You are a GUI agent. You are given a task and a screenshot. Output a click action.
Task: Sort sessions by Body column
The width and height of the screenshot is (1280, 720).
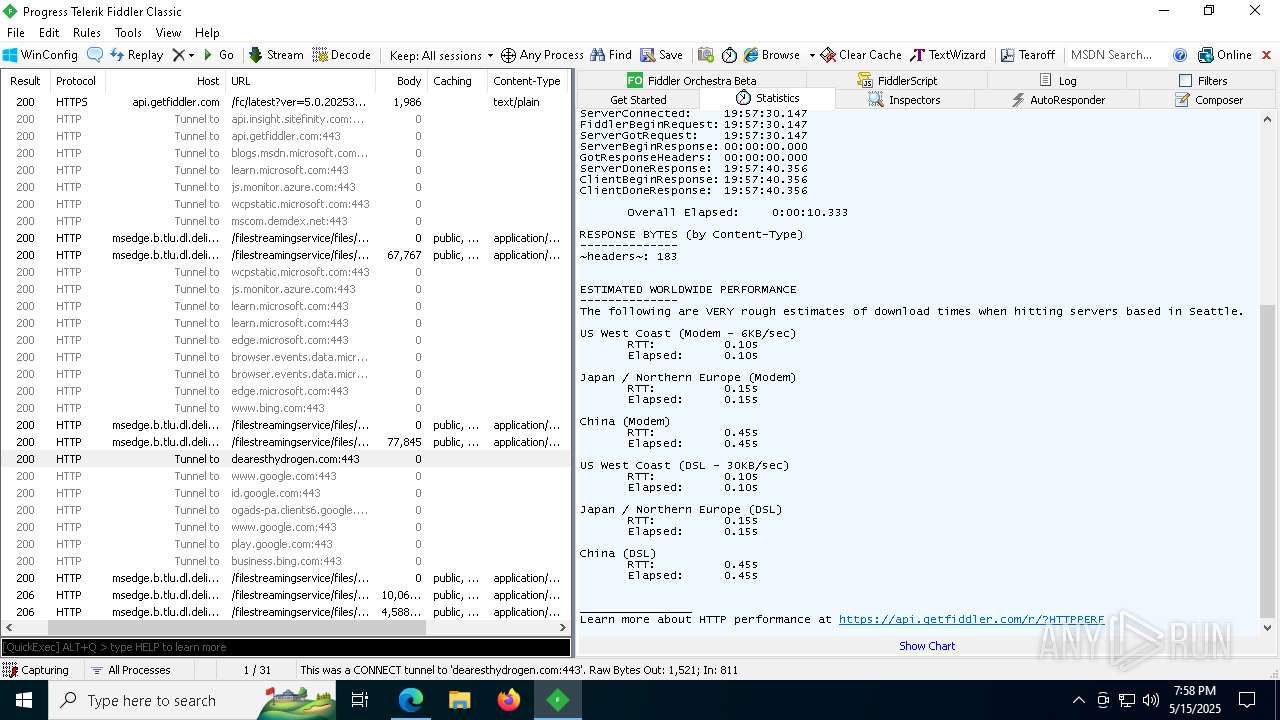tap(401, 81)
